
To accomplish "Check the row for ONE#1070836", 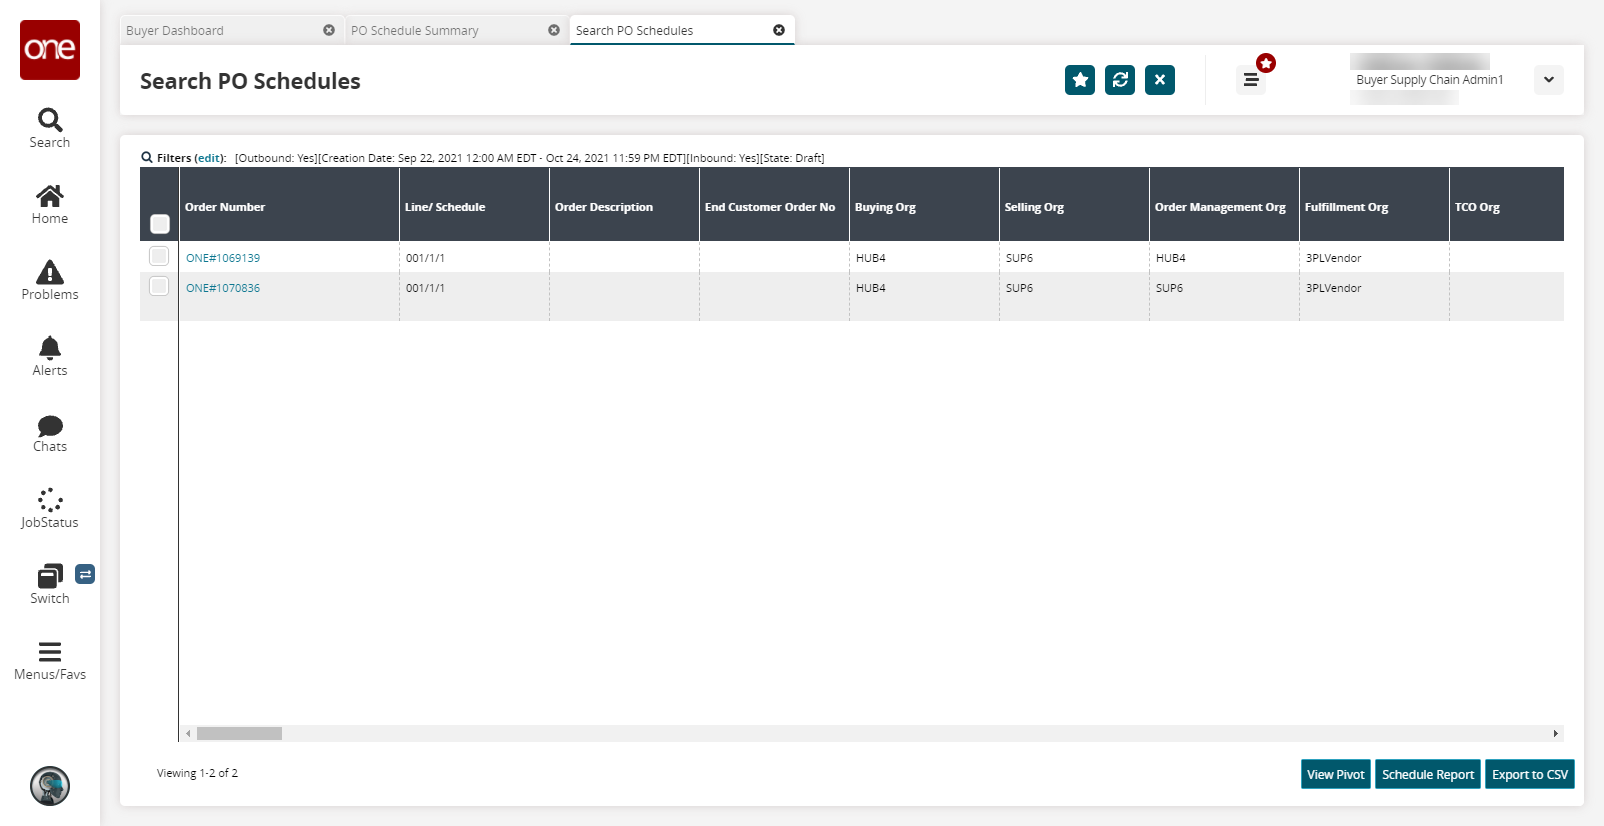I will tap(159, 287).
